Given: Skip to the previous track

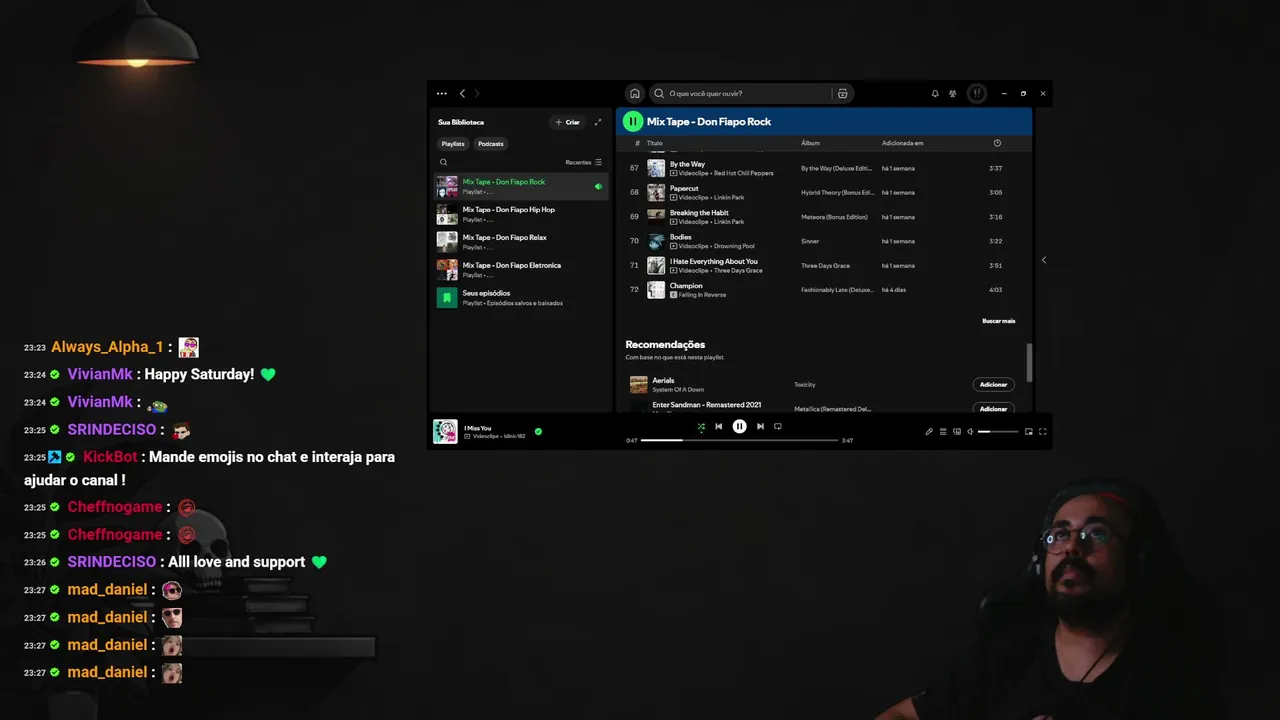Looking at the screenshot, I should pos(718,426).
